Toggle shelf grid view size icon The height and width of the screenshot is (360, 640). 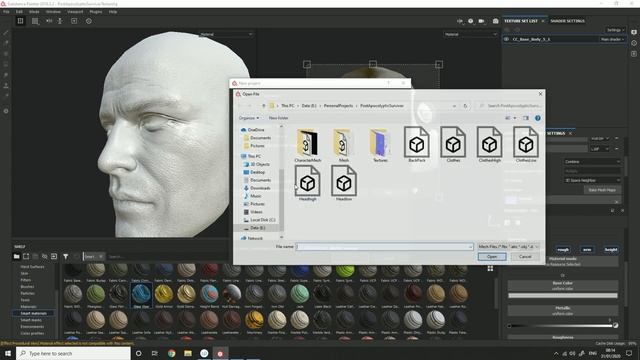(x=490, y=268)
